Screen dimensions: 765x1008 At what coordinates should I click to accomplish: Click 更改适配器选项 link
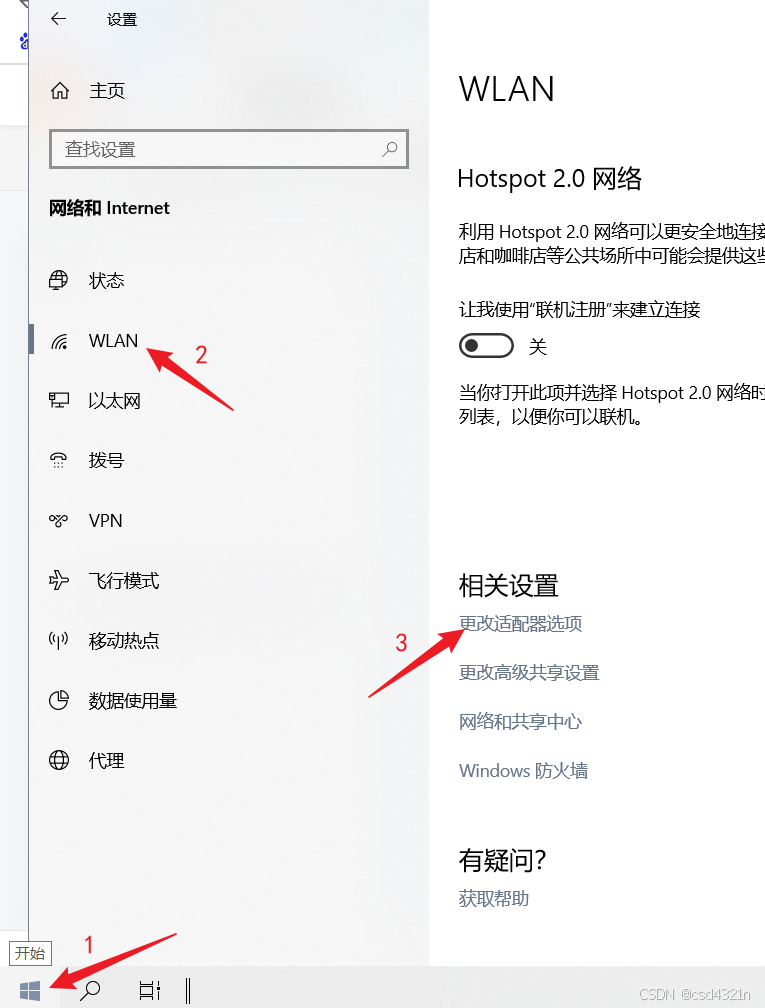pos(520,624)
